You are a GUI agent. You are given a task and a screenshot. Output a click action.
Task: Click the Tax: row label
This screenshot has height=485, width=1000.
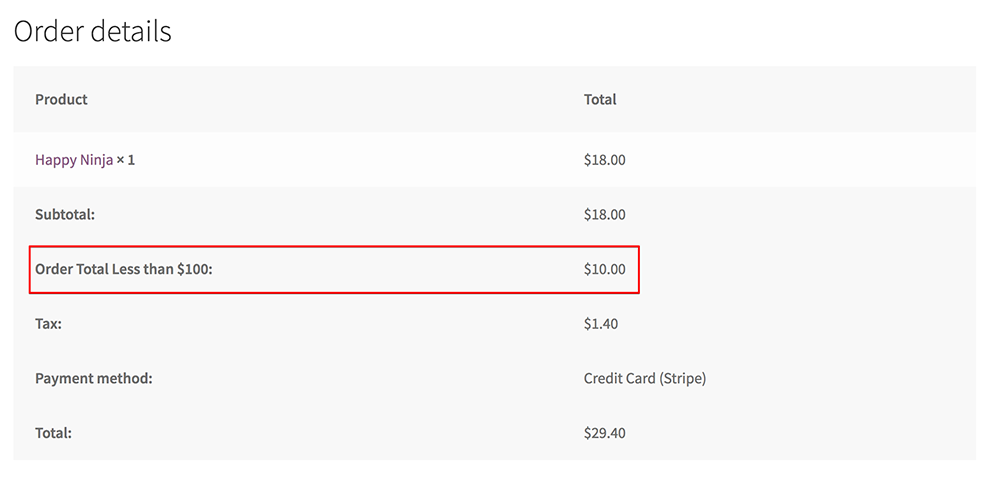[x=48, y=324]
